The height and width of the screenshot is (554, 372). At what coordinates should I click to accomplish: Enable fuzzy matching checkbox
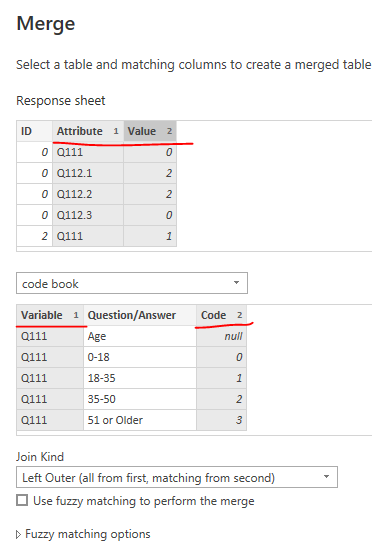pos(22,500)
